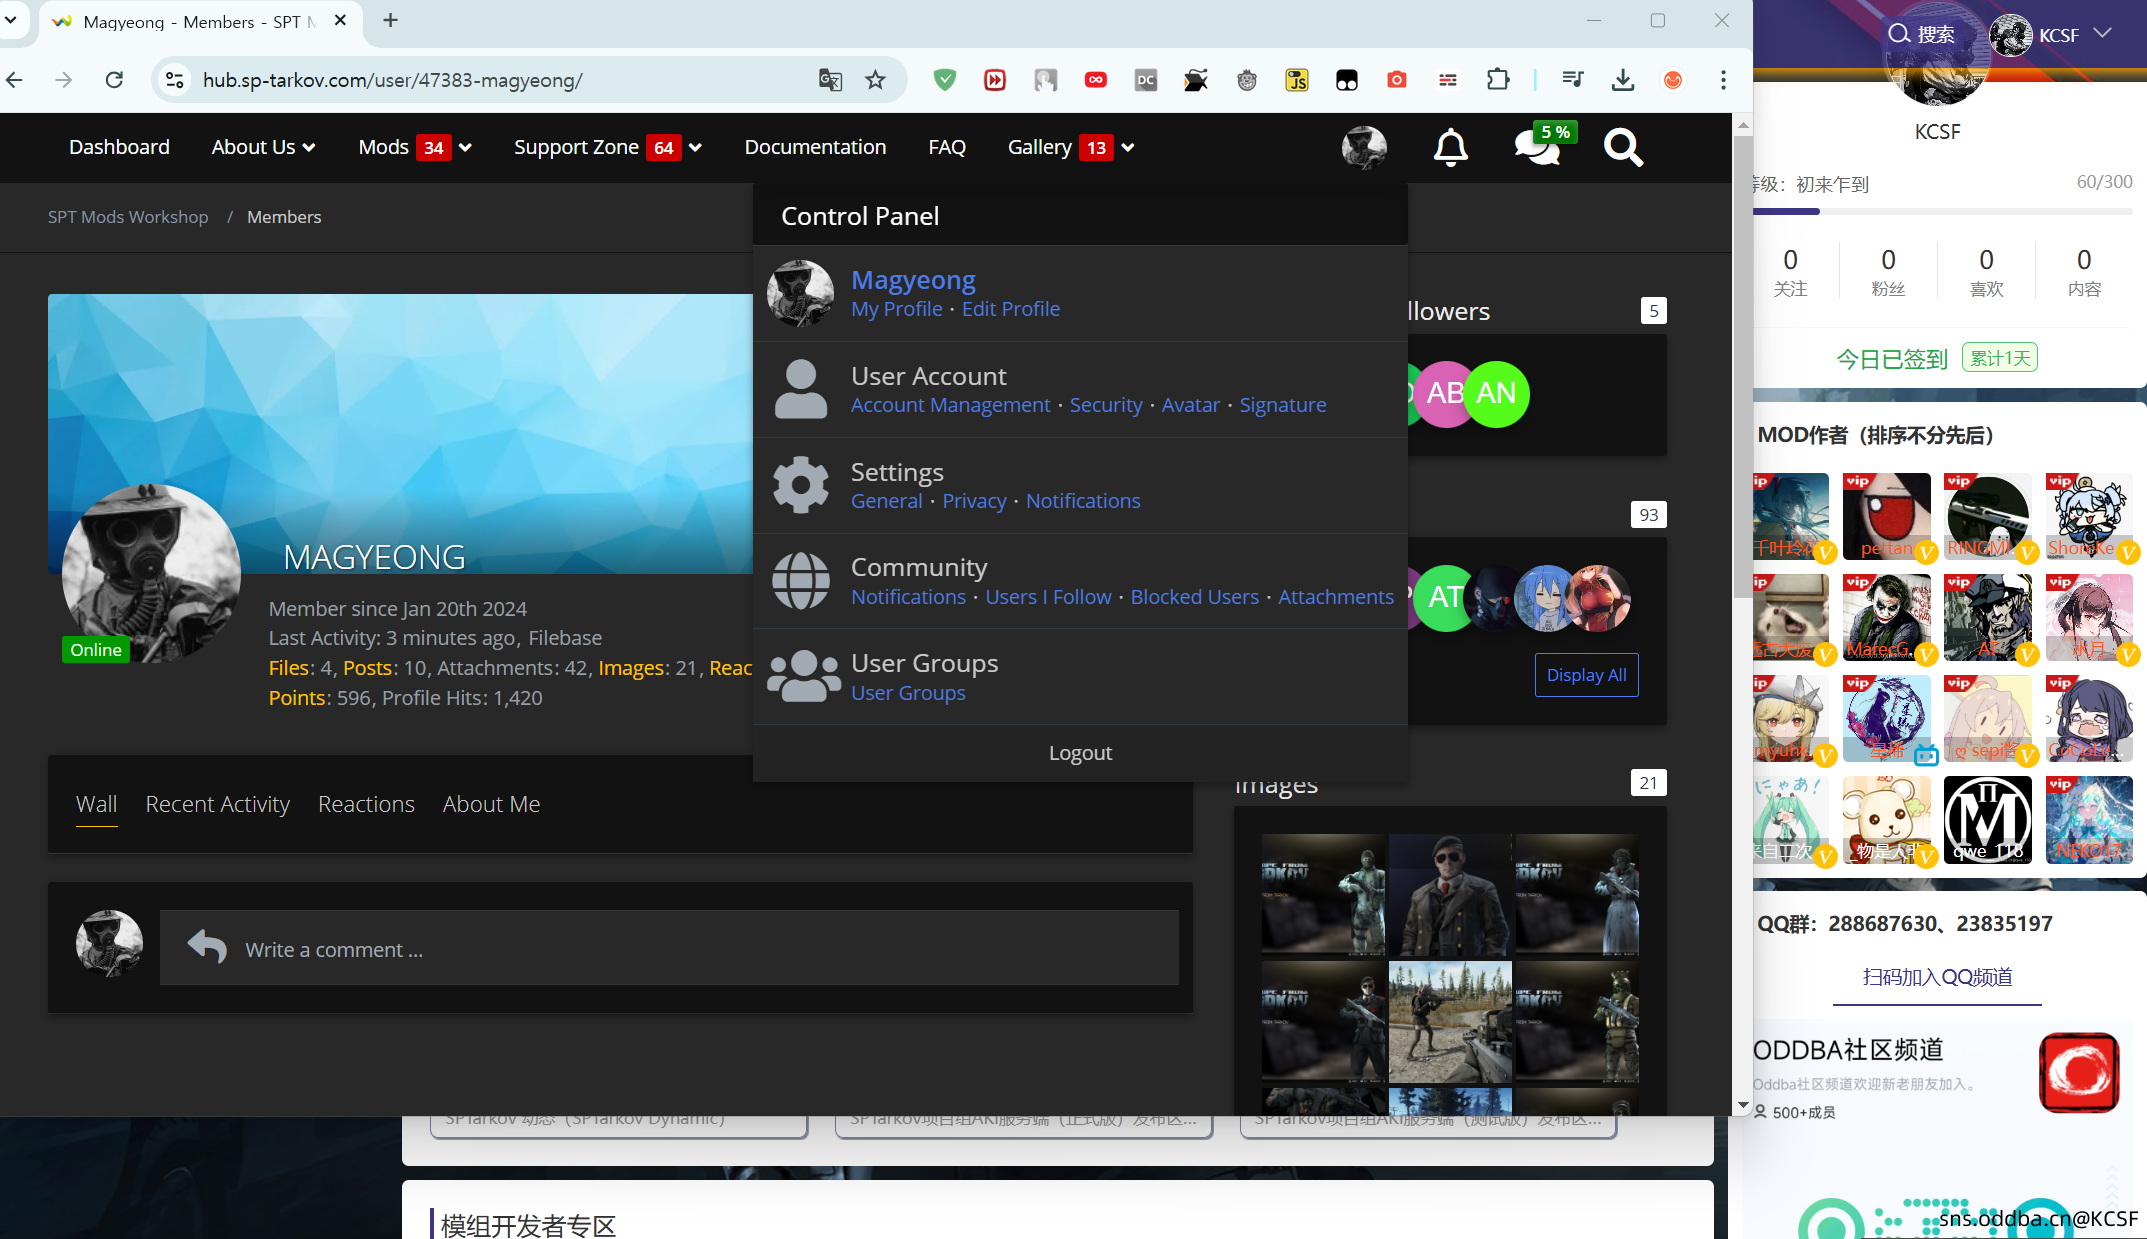The width and height of the screenshot is (2147, 1239).
Task: Expand the Mods dropdown chevron
Action: click(x=466, y=148)
